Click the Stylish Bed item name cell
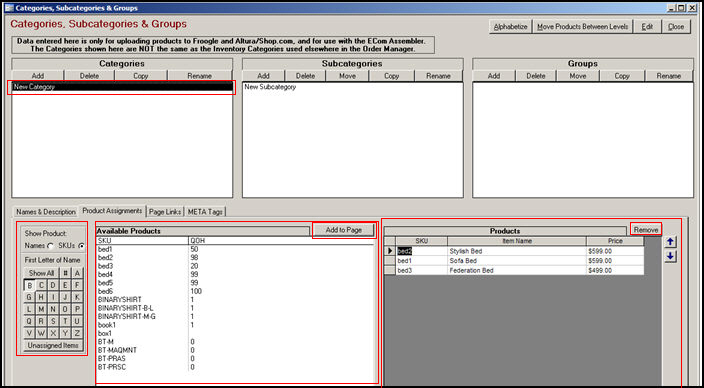Screen dimensions: 704x388 pyautogui.click(x=516, y=251)
